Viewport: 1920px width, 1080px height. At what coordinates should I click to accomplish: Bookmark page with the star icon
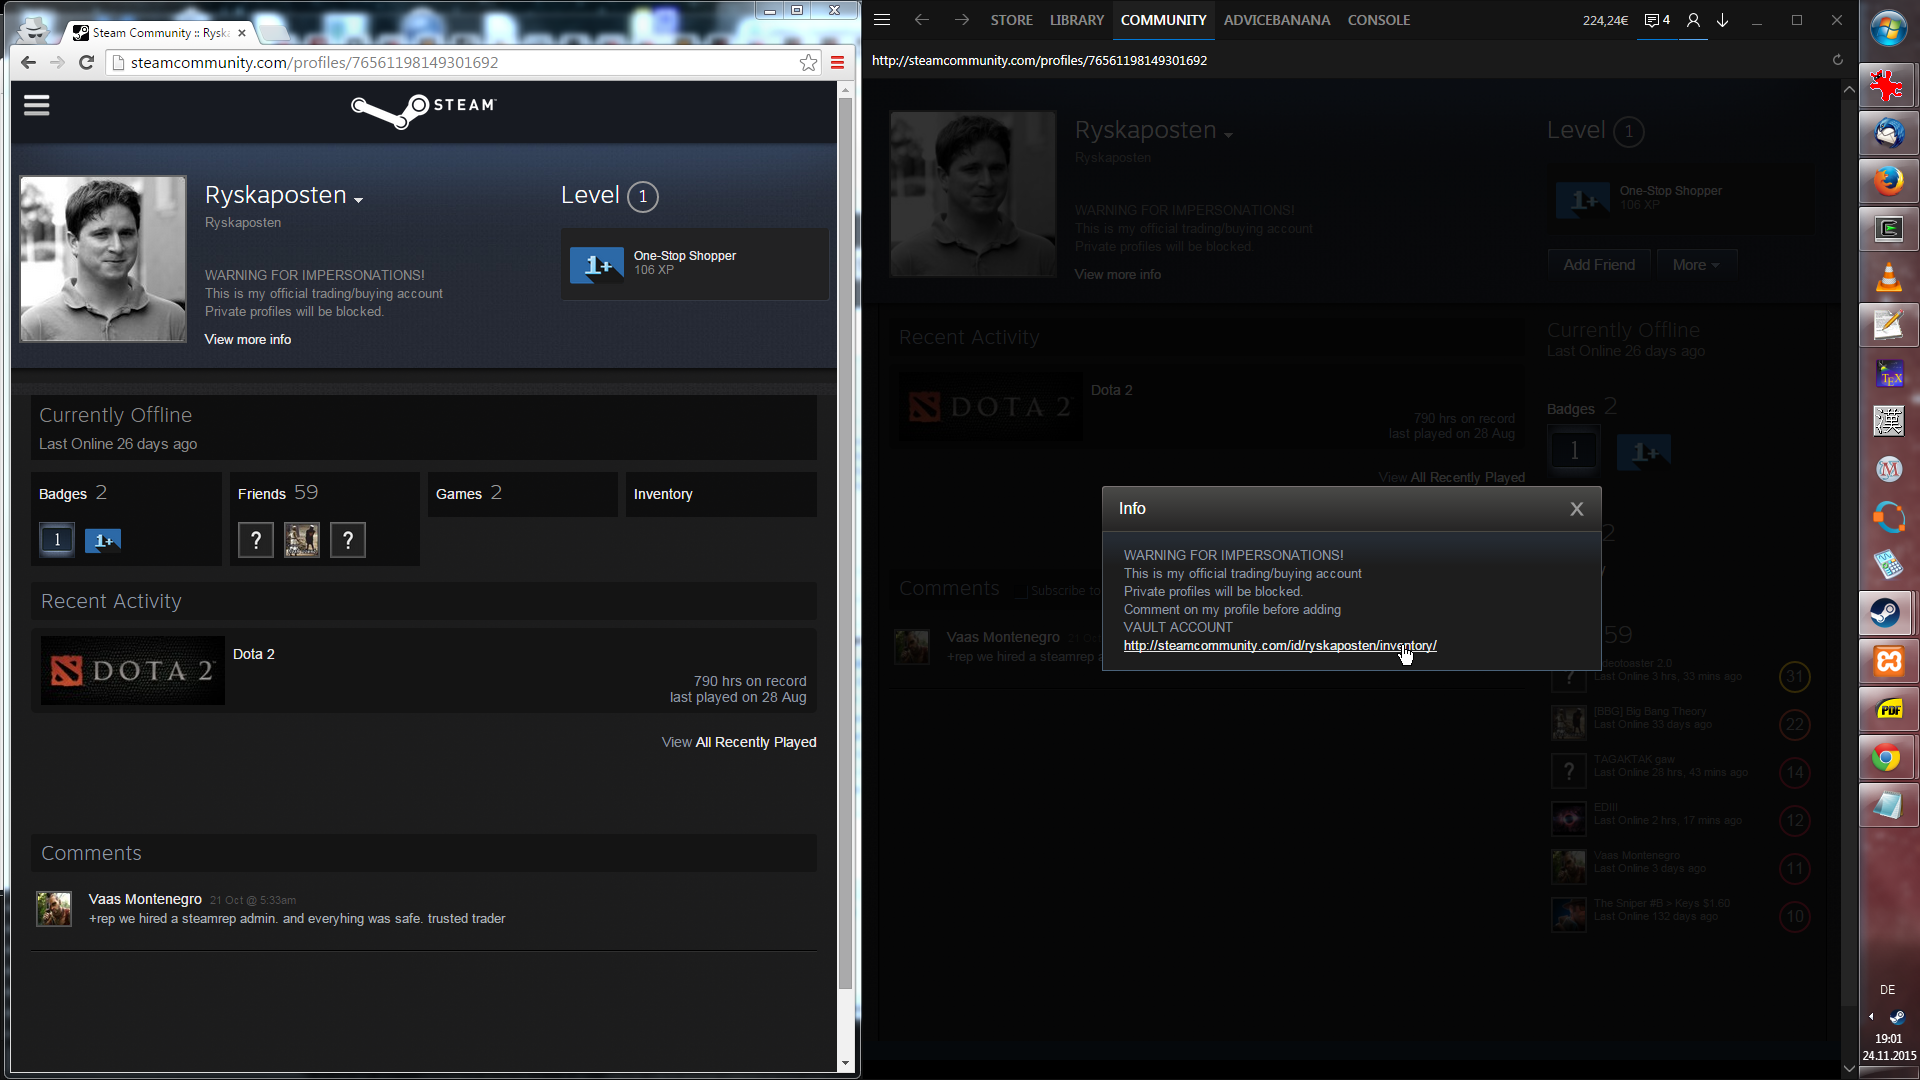(808, 63)
